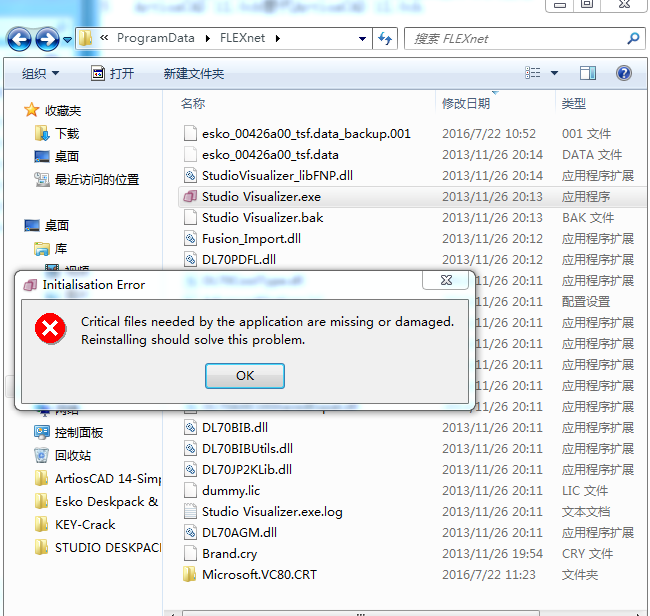Open the 组织 (Organize) menu
Screen dimensions: 650x616
(40, 74)
